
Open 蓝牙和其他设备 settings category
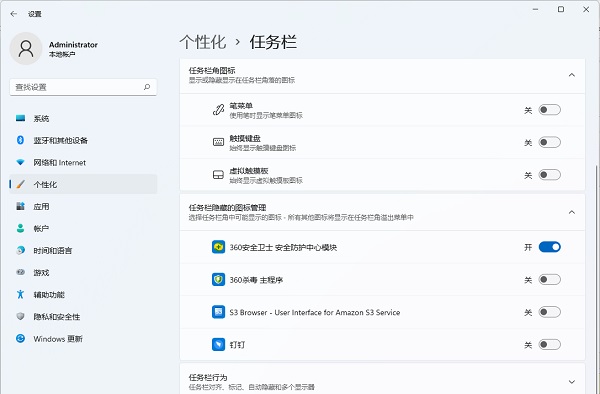tap(83, 140)
